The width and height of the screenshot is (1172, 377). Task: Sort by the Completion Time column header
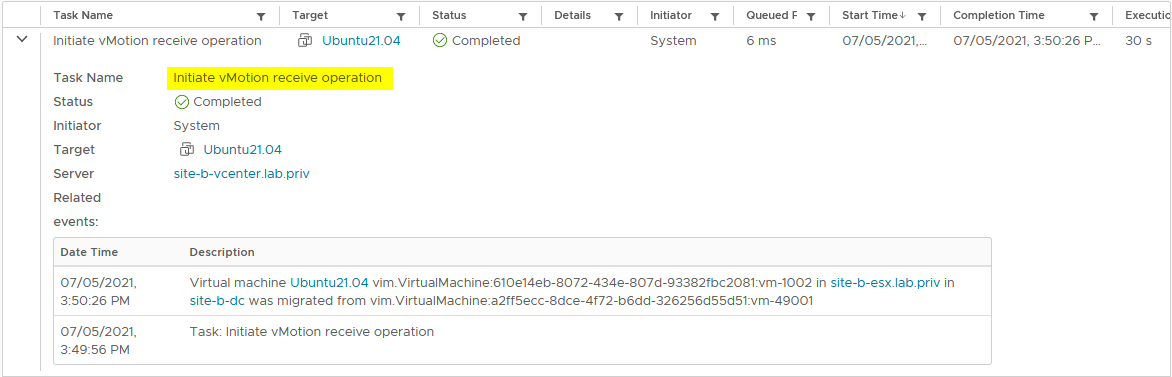tap(999, 15)
